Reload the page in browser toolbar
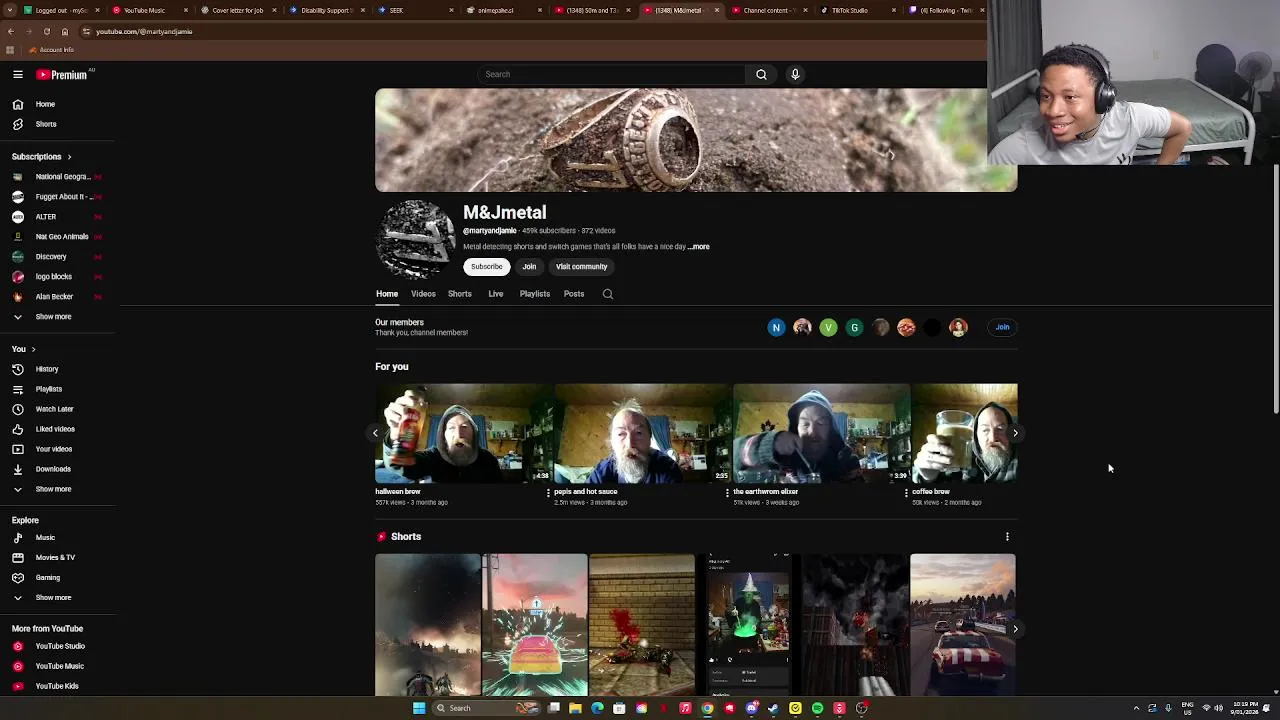Screen dimensions: 1280x720 [46, 31]
